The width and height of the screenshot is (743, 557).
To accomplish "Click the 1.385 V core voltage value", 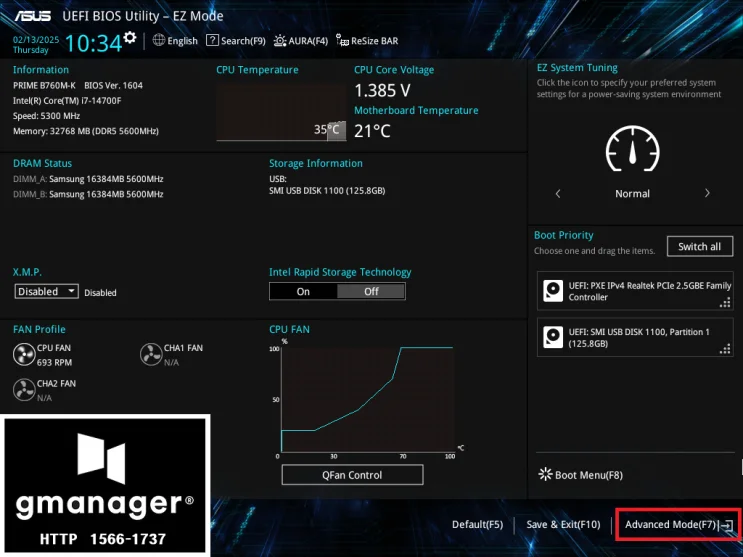I will pyautogui.click(x=382, y=91).
